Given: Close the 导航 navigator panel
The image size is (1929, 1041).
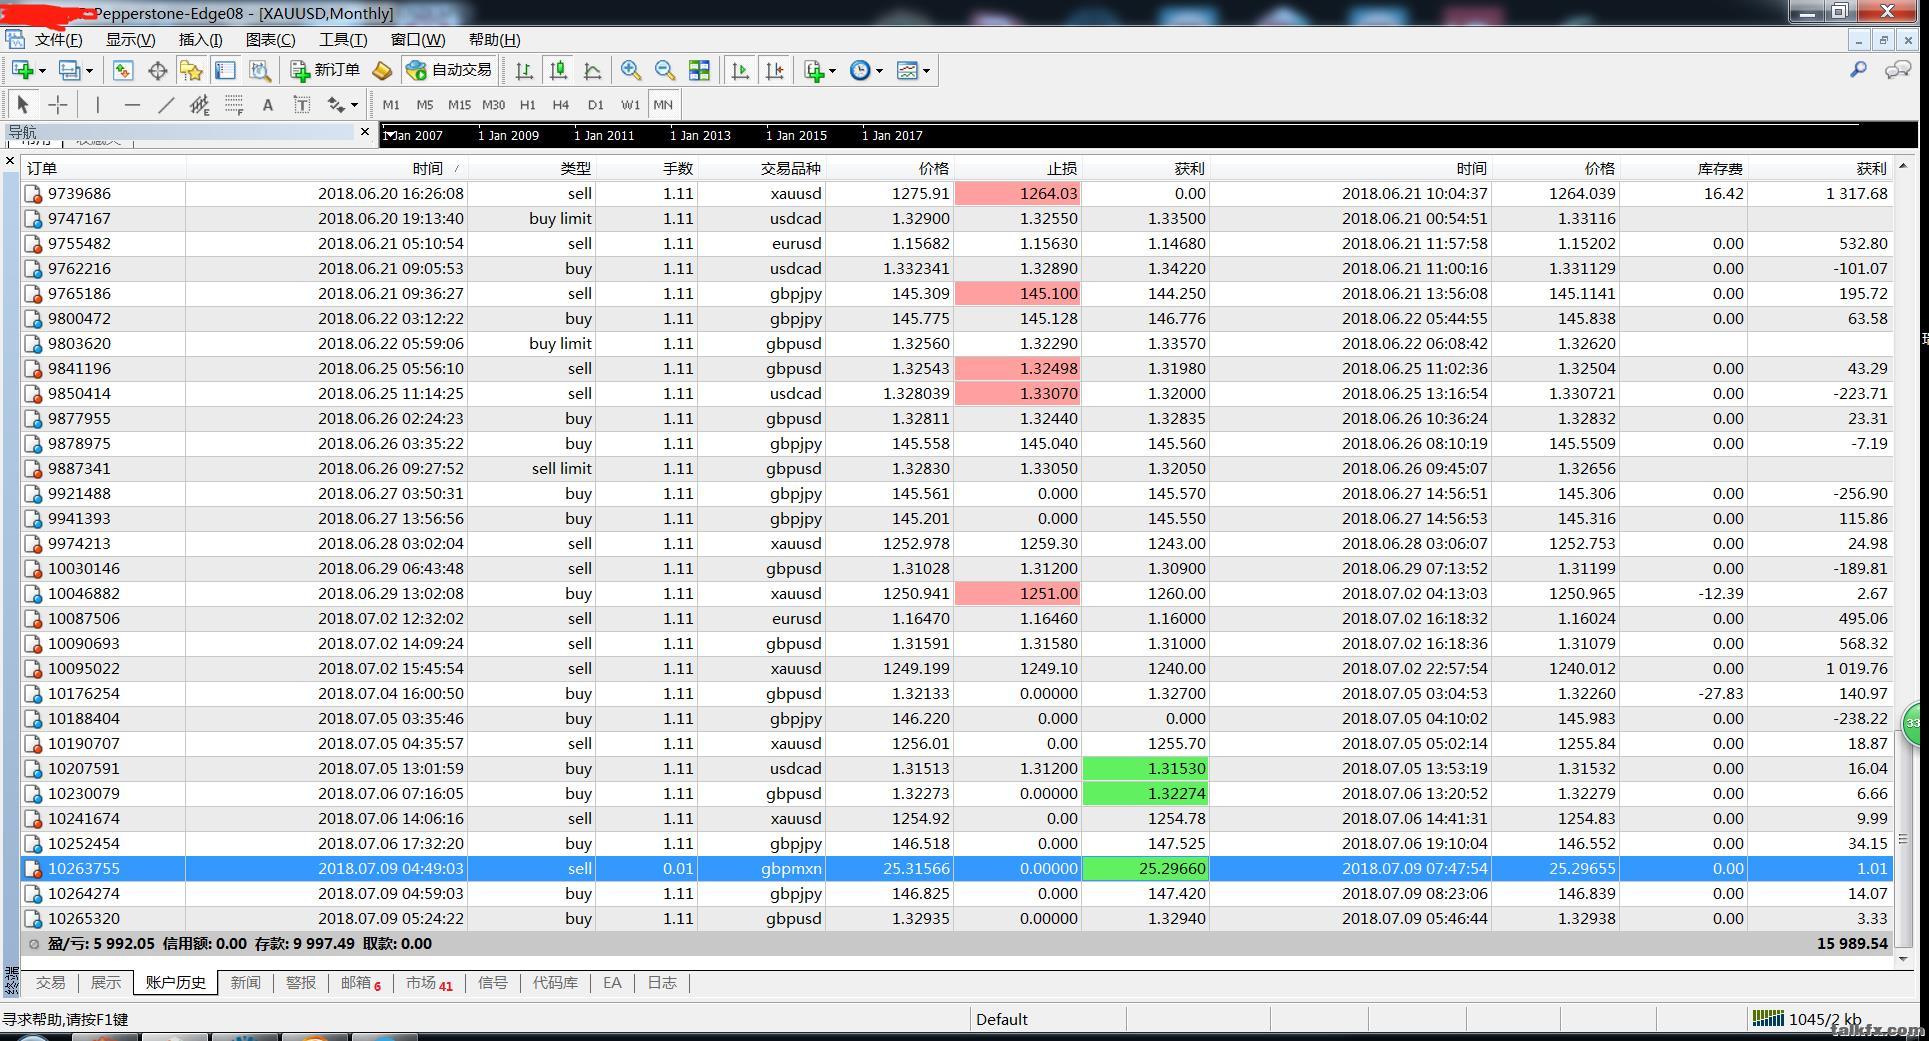Looking at the screenshot, I should coord(365,131).
